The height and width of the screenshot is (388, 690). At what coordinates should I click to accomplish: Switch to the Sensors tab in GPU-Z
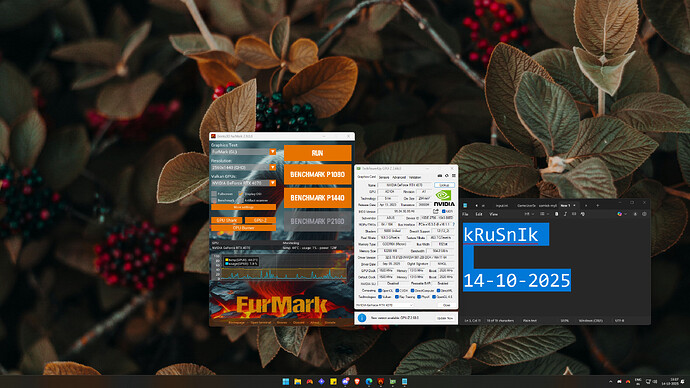click(x=384, y=177)
